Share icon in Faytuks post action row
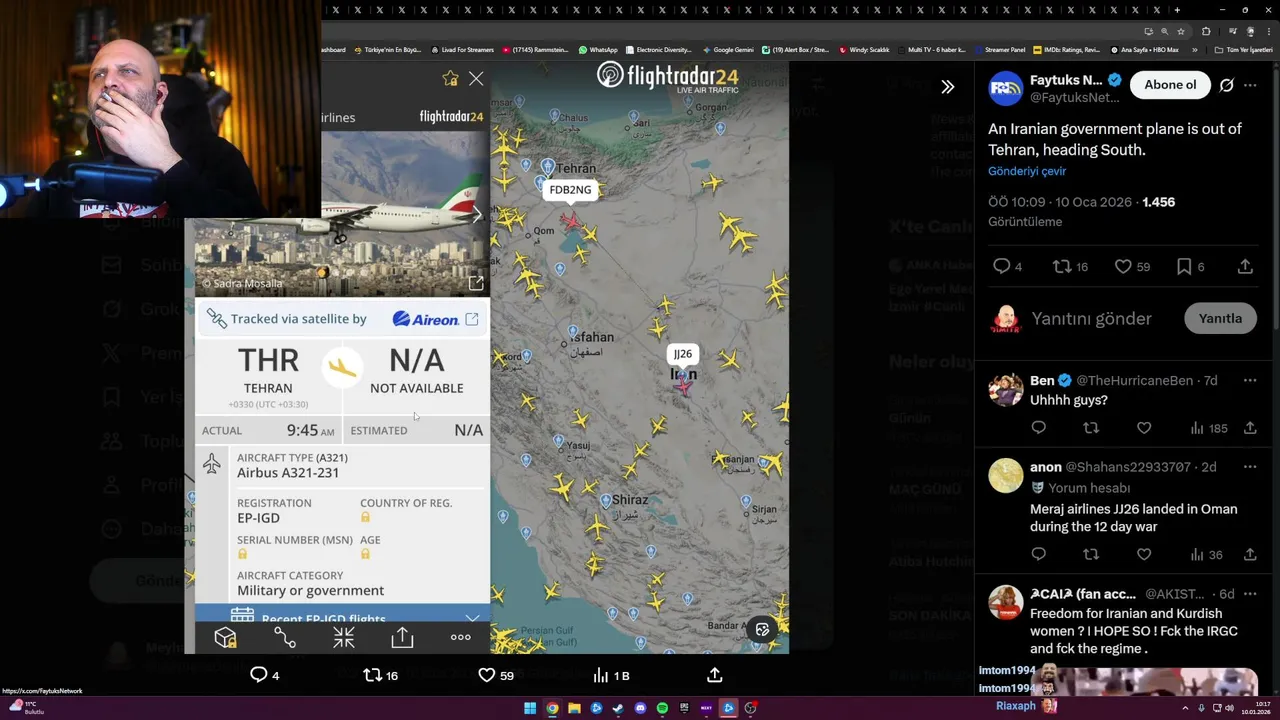1280x720 pixels. pos(1245,266)
